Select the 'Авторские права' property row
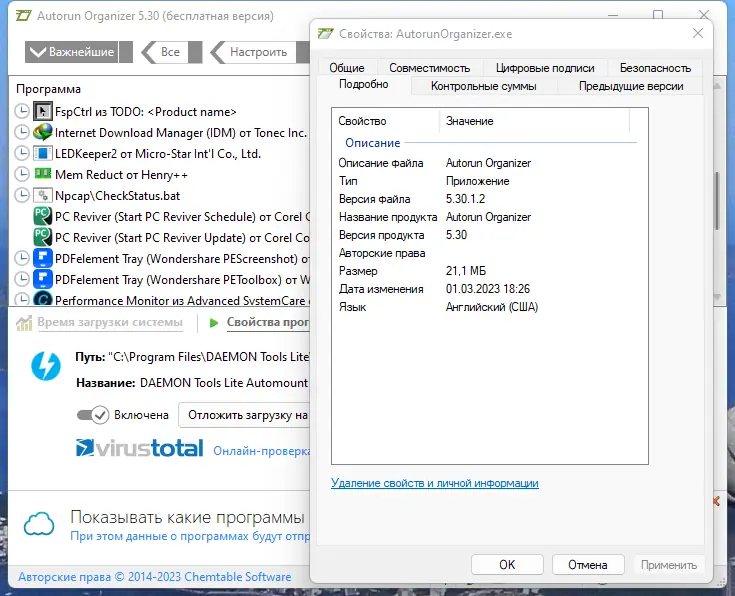 [x=488, y=253]
